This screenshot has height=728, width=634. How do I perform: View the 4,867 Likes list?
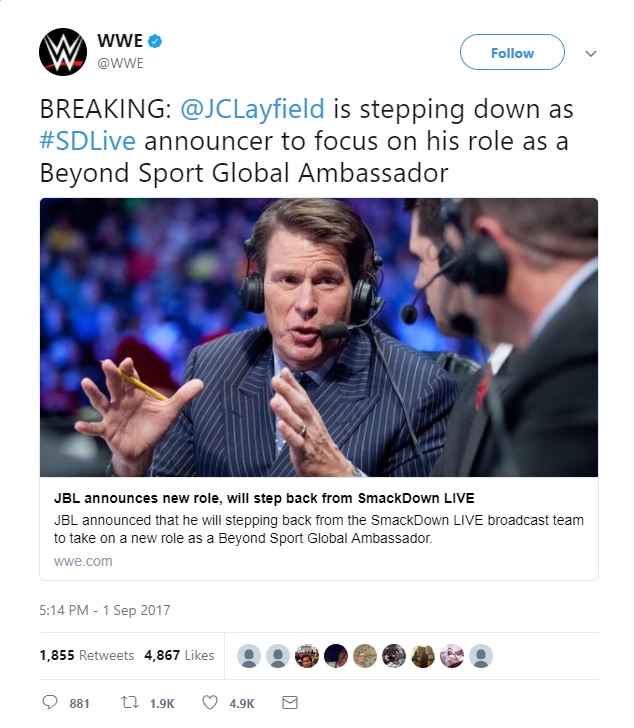pyautogui.click(x=179, y=655)
